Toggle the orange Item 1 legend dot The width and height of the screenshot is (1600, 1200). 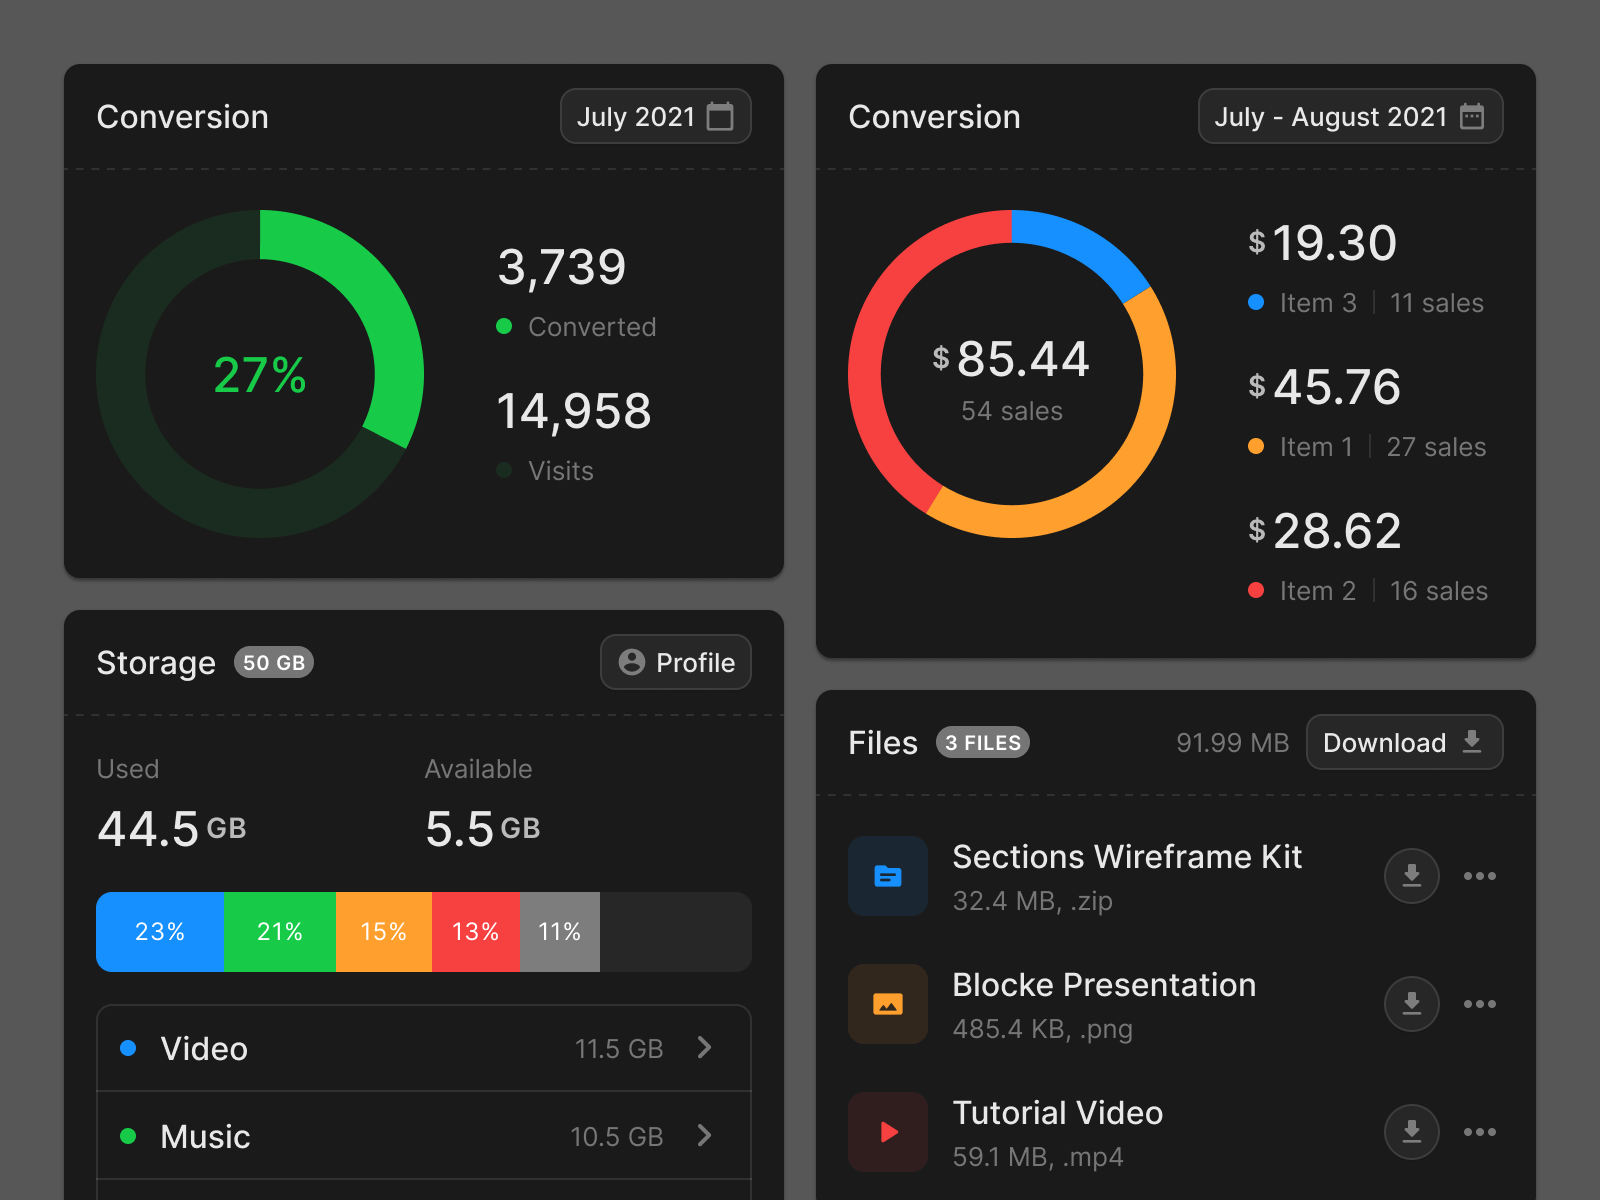tap(1256, 447)
